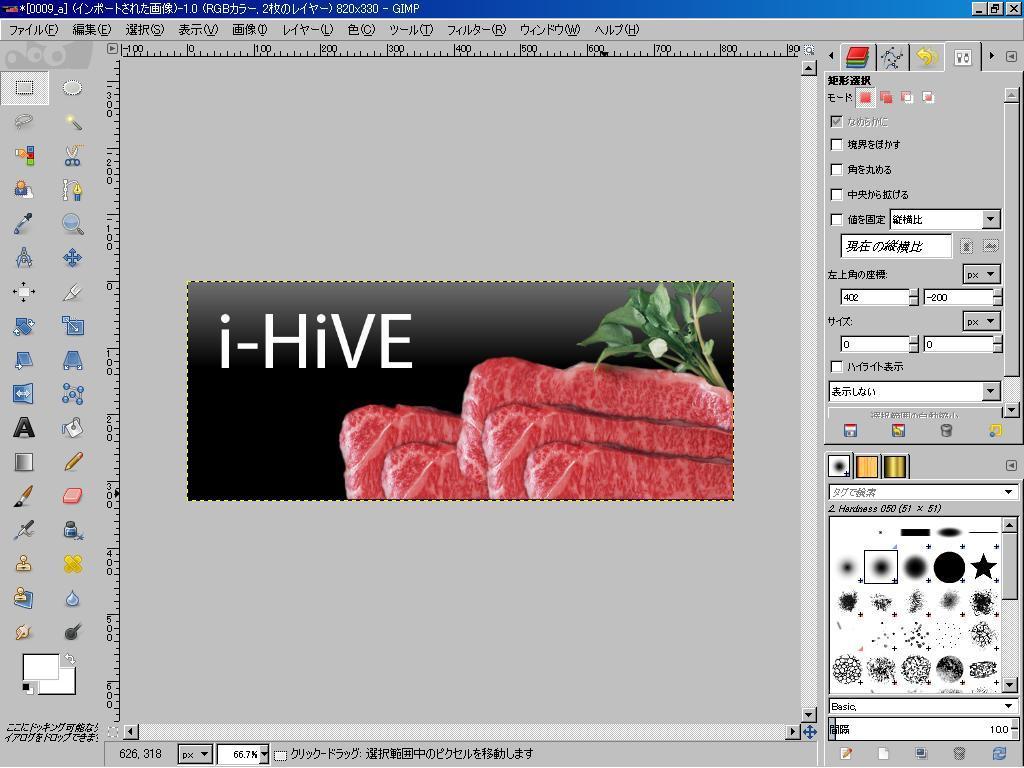Enable the 境界をぼかす checkbox
The height and width of the screenshot is (768, 1024).
tap(837, 145)
